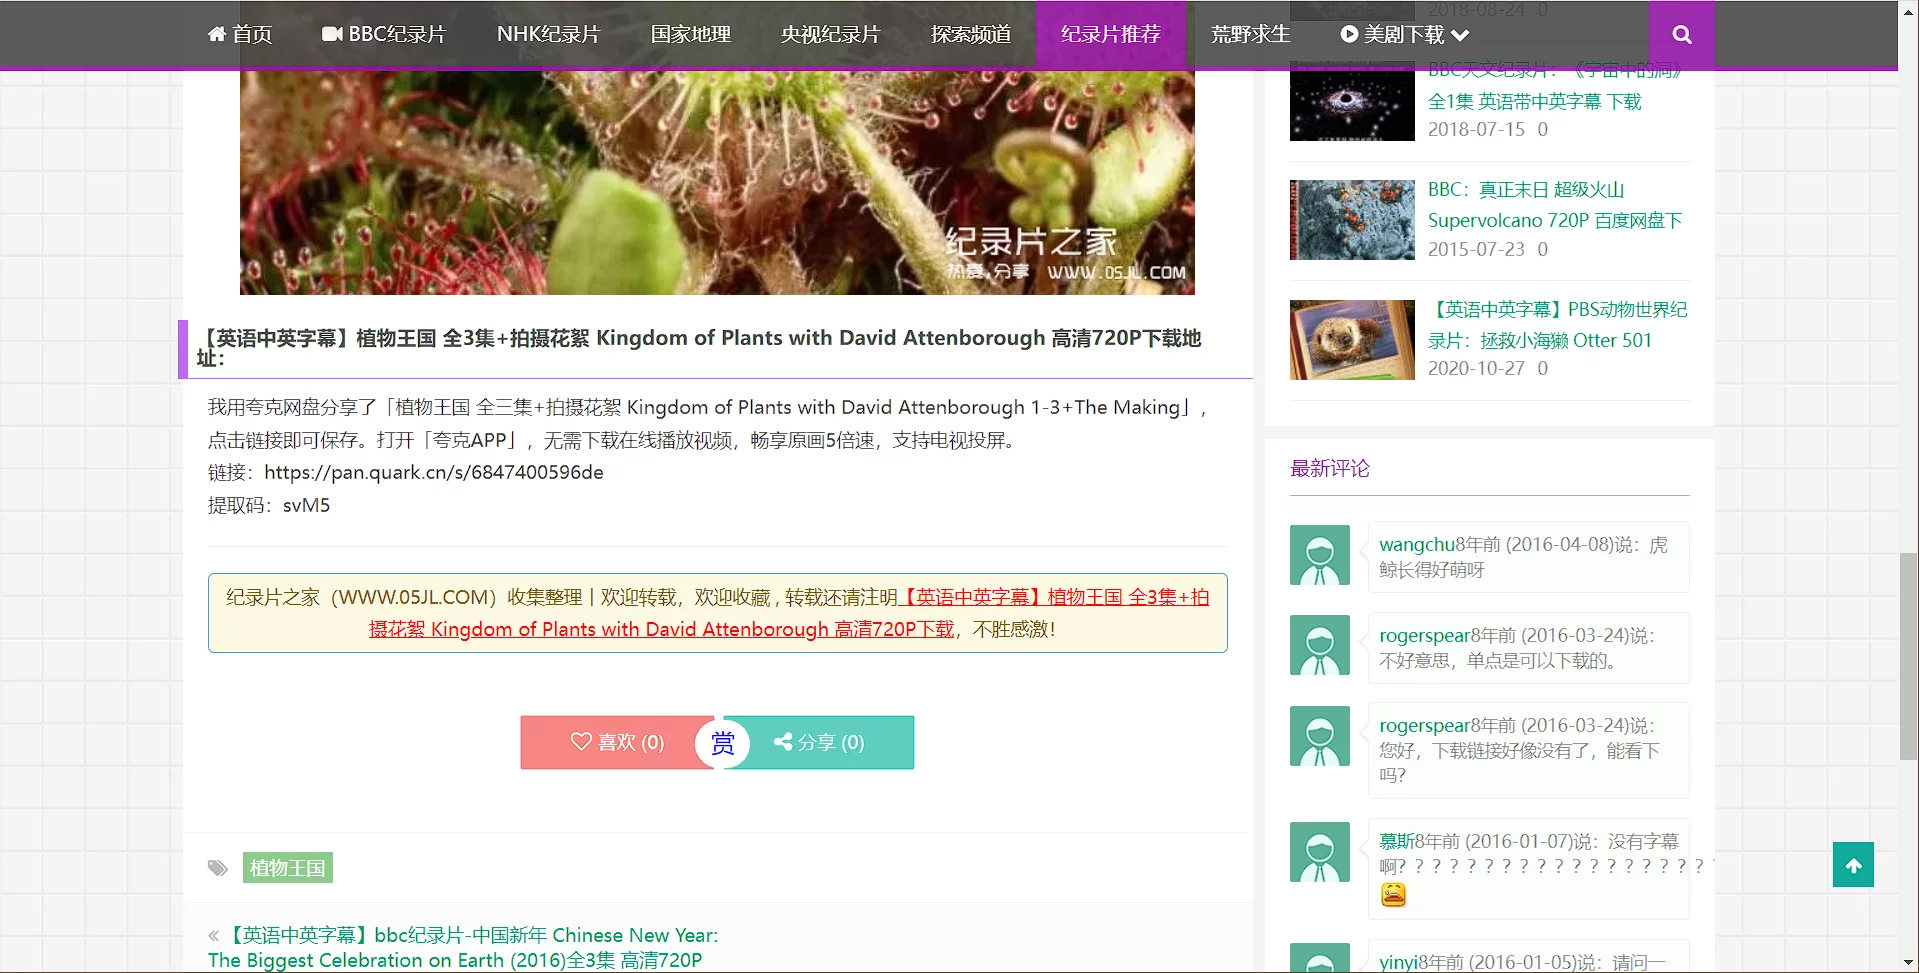Open the Supervolcano post thumbnail
Screen dimensions: 1919x973
click(1351, 220)
